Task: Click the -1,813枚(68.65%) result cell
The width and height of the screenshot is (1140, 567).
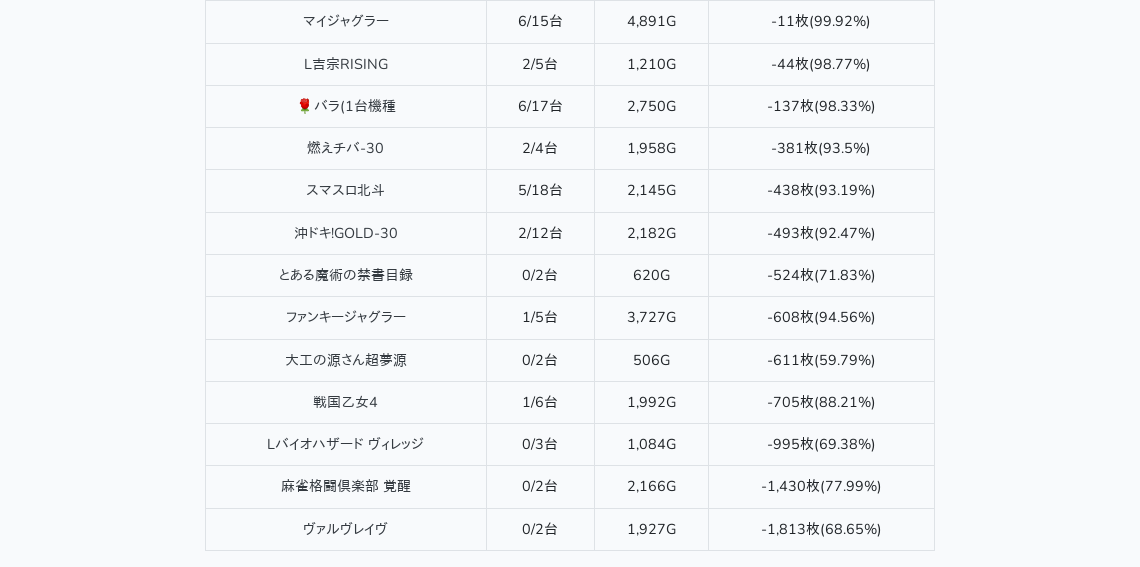Action: click(821, 529)
